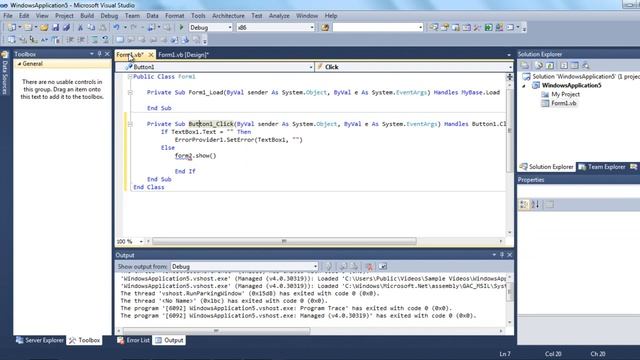Open the Tools menu
The width and height of the screenshot is (640, 360).
pos(198,16)
